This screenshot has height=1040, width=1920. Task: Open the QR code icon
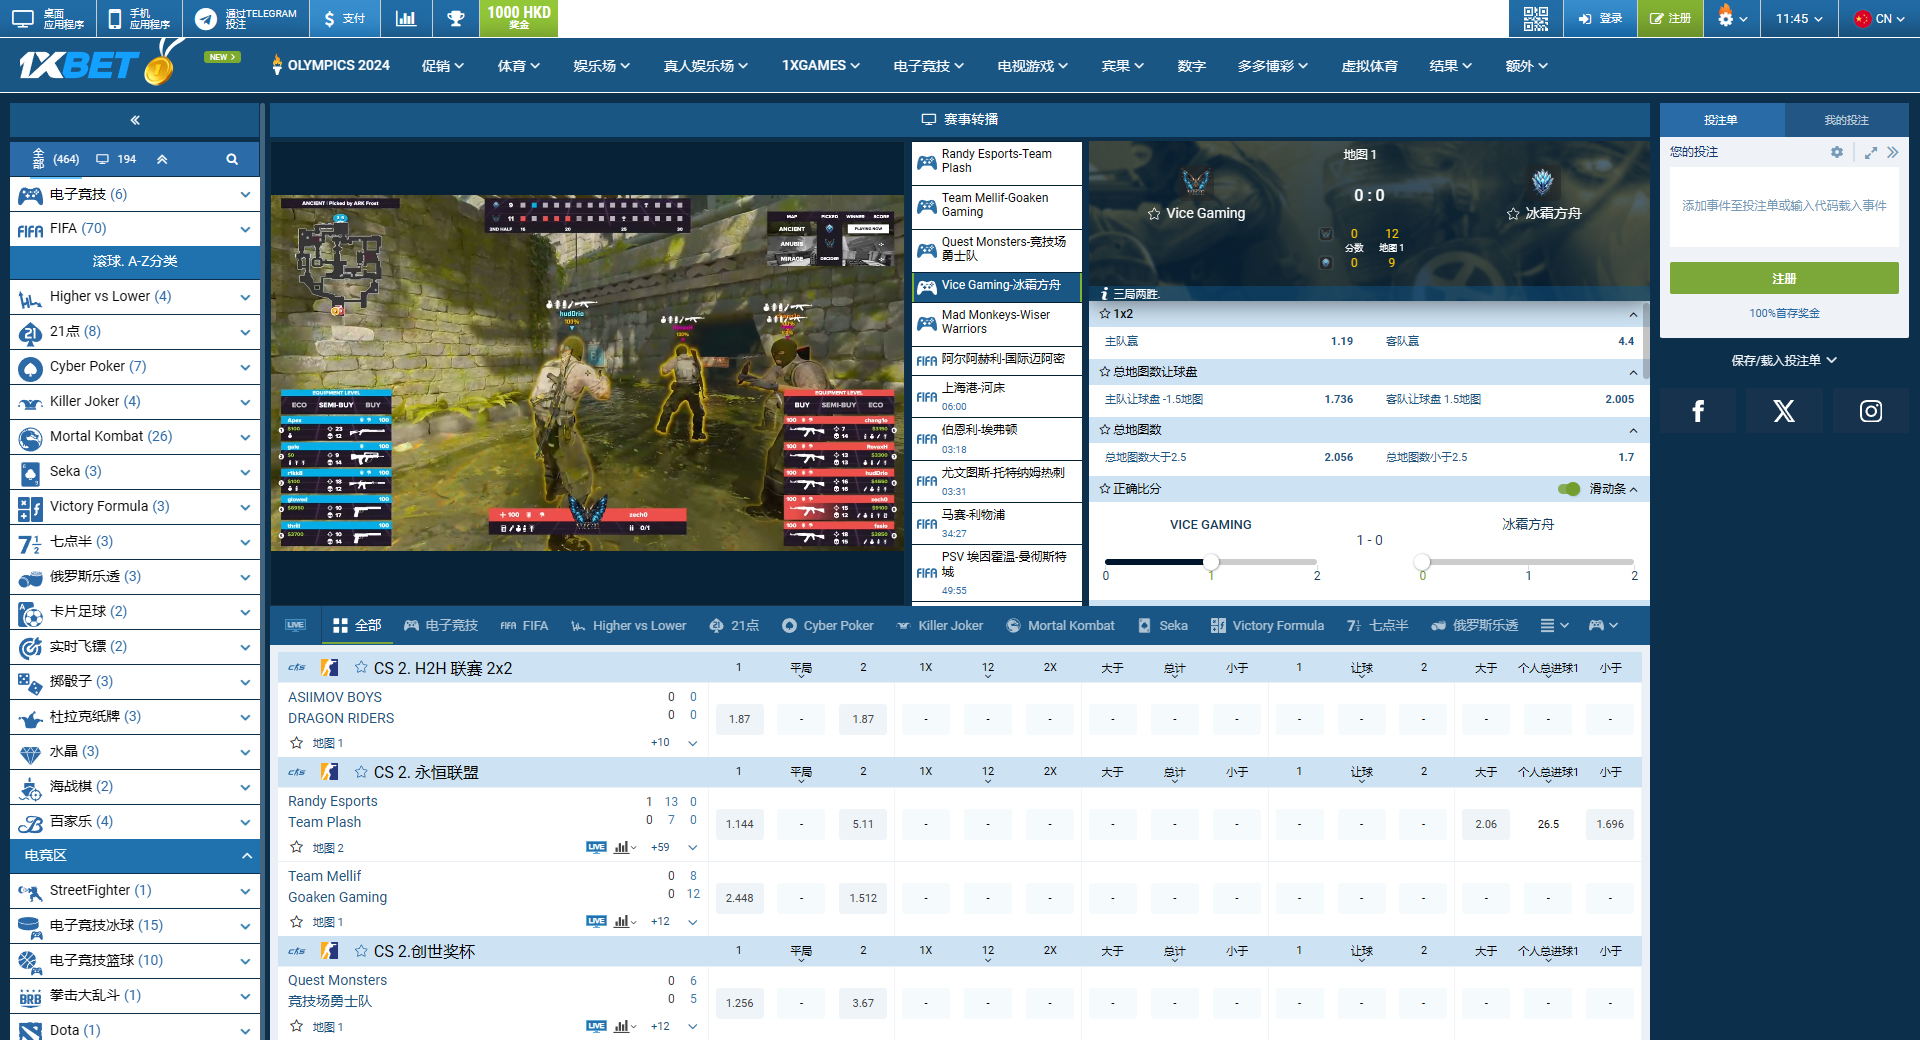(1535, 18)
